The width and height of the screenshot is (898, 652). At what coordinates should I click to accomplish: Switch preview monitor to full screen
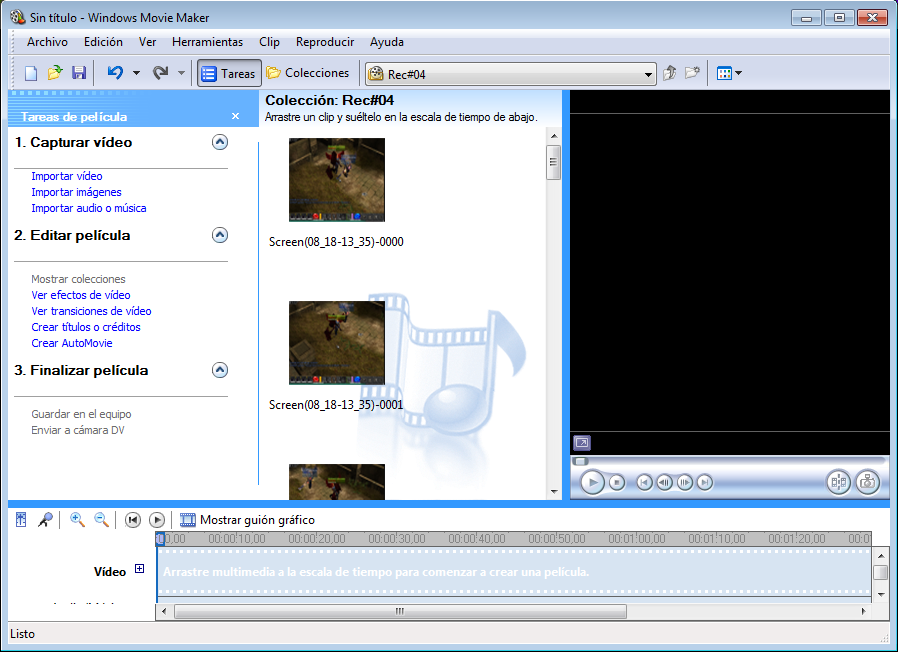(582, 443)
